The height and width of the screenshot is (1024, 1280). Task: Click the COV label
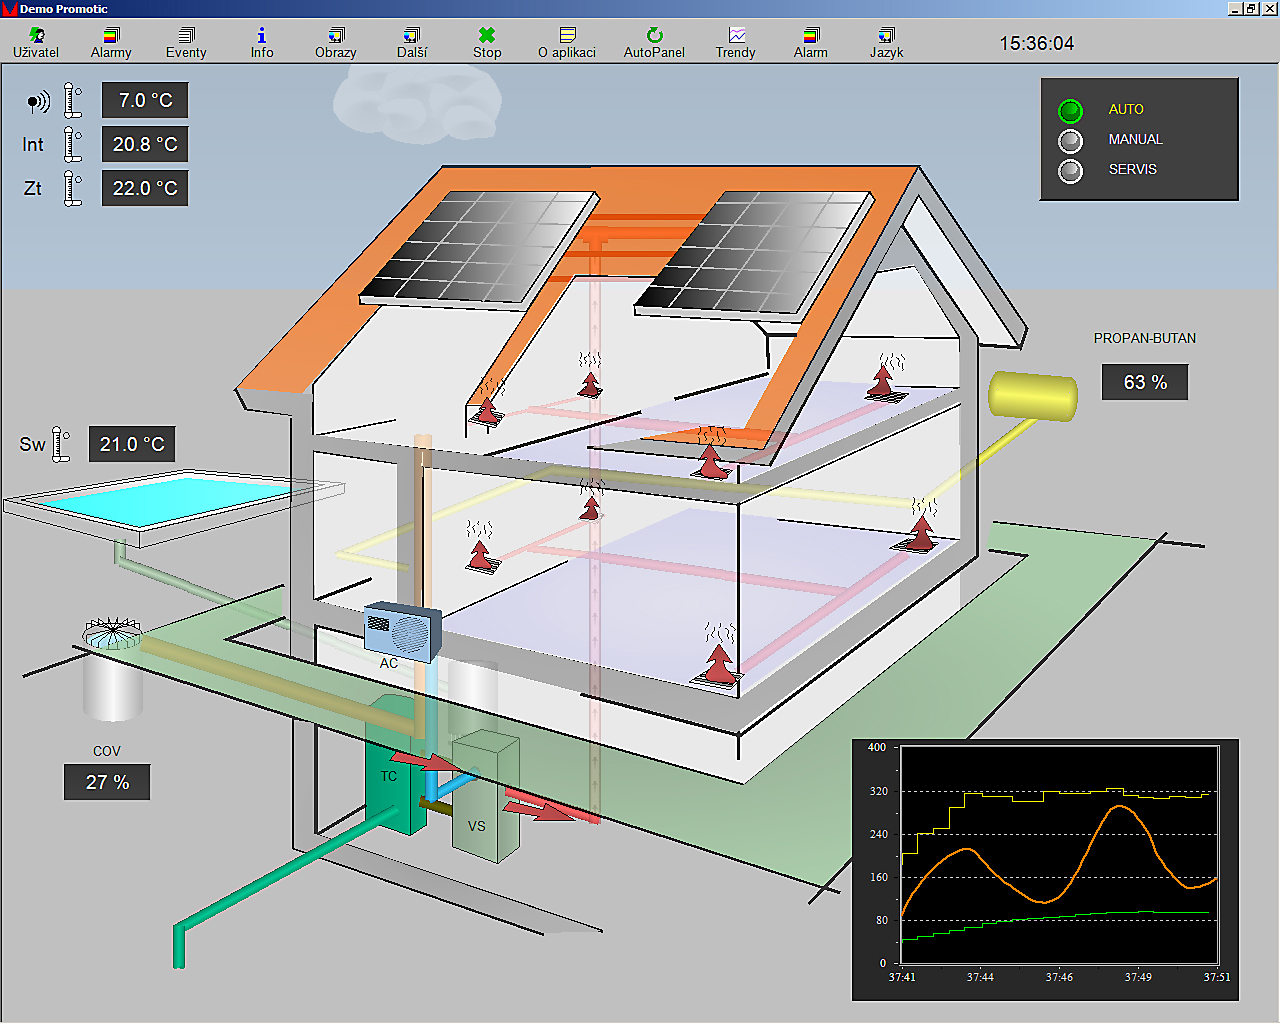click(107, 751)
